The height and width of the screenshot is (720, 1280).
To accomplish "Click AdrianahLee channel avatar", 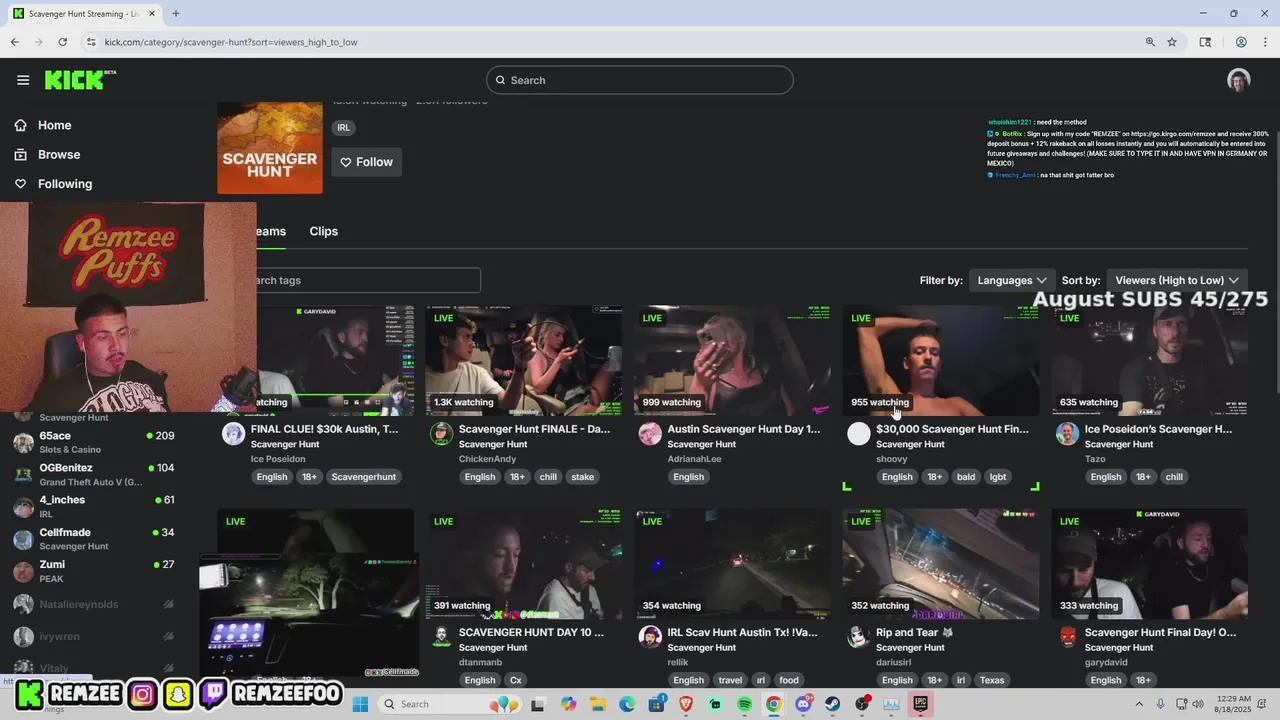I will tap(650, 433).
